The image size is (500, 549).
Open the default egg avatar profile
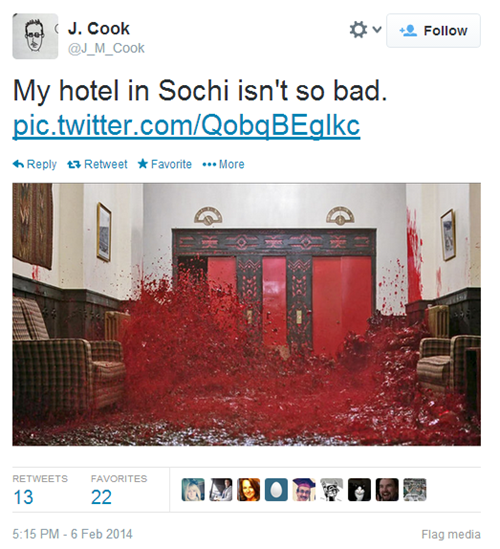click(x=276, y=489)
